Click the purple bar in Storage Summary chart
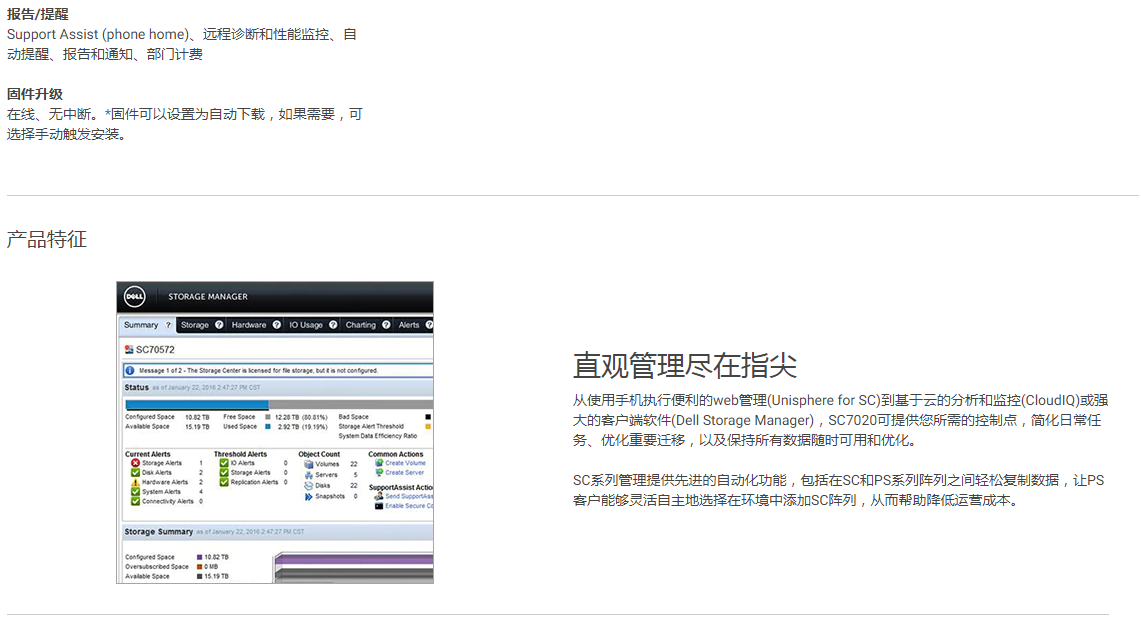Screen dimensions: 1141x623 [355, 560]
